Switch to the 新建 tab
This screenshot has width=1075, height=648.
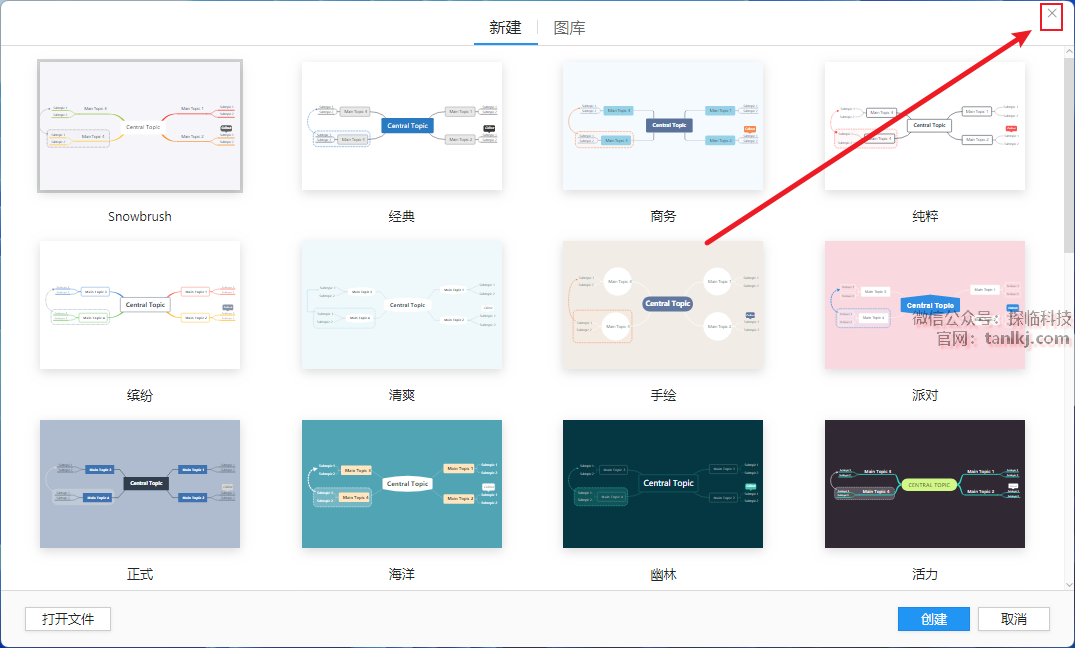505,27
